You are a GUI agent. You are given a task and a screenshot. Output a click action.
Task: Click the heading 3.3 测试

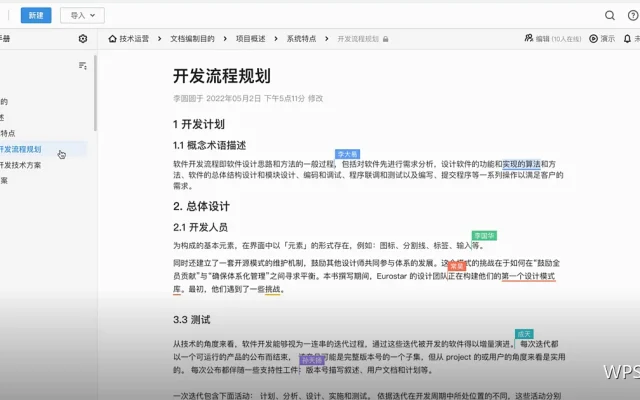point(191,320)
